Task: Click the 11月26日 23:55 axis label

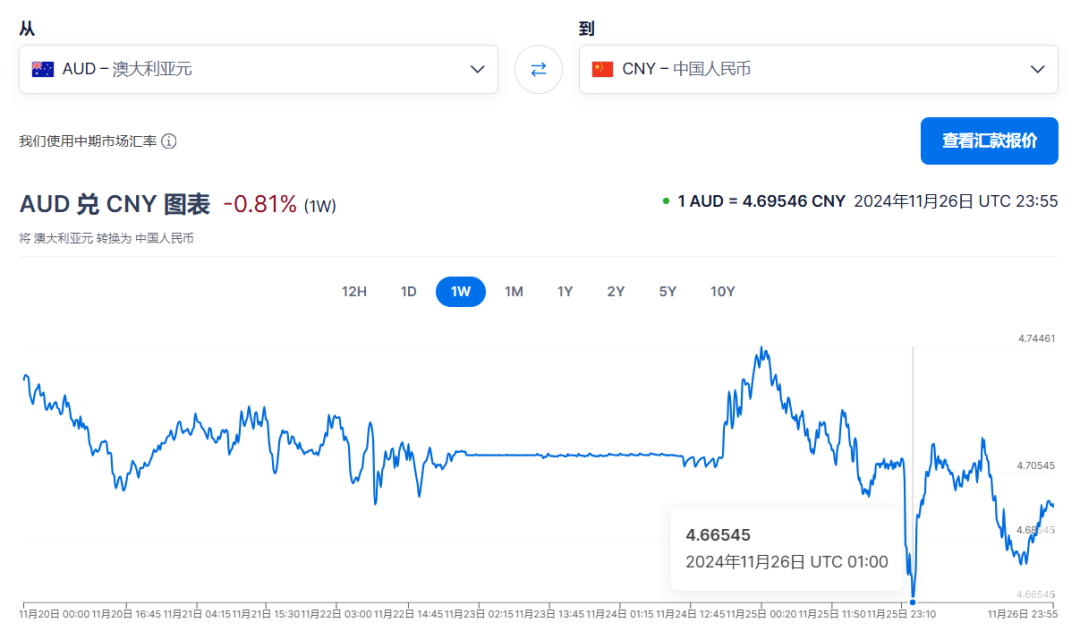Action: point(1022,614)
